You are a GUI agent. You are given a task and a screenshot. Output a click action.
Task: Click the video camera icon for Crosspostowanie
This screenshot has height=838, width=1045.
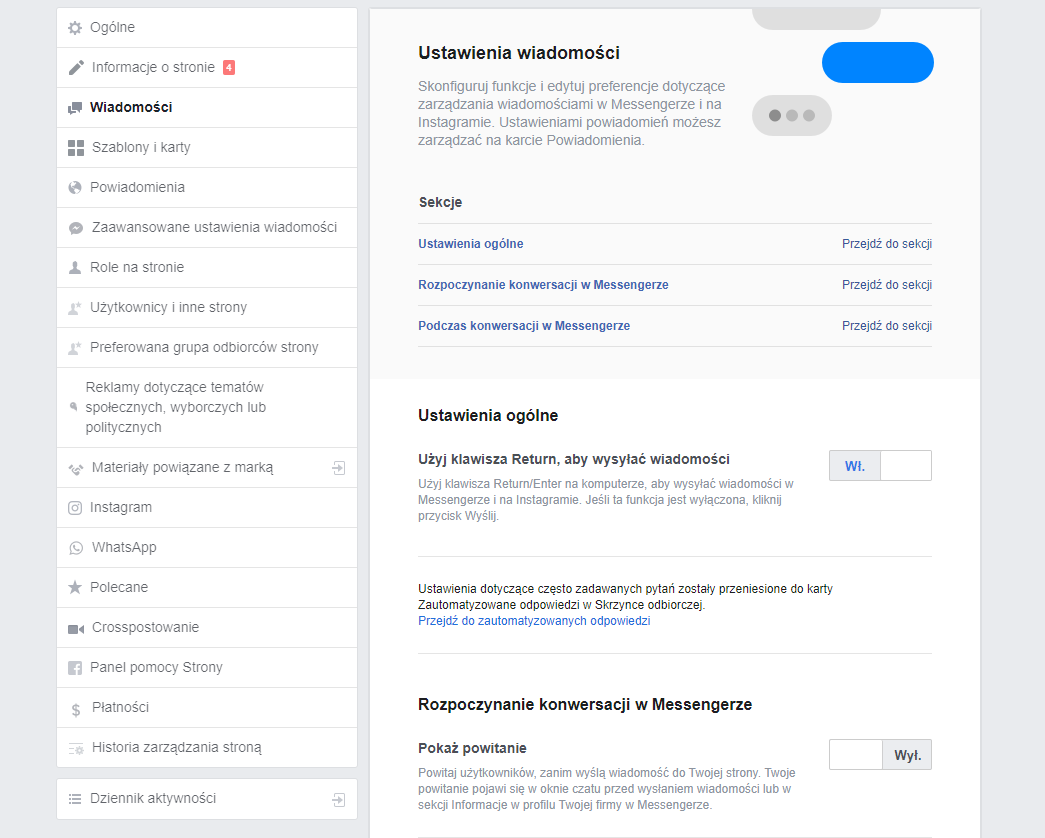75,627
